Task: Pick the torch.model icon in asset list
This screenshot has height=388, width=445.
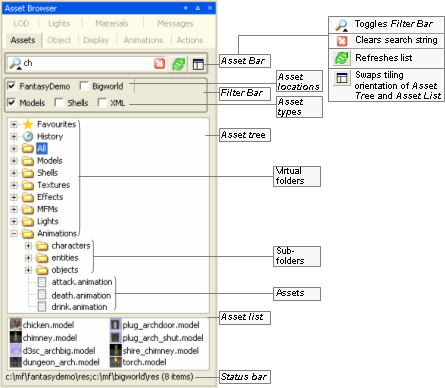Action: click(x=115, y=362)
